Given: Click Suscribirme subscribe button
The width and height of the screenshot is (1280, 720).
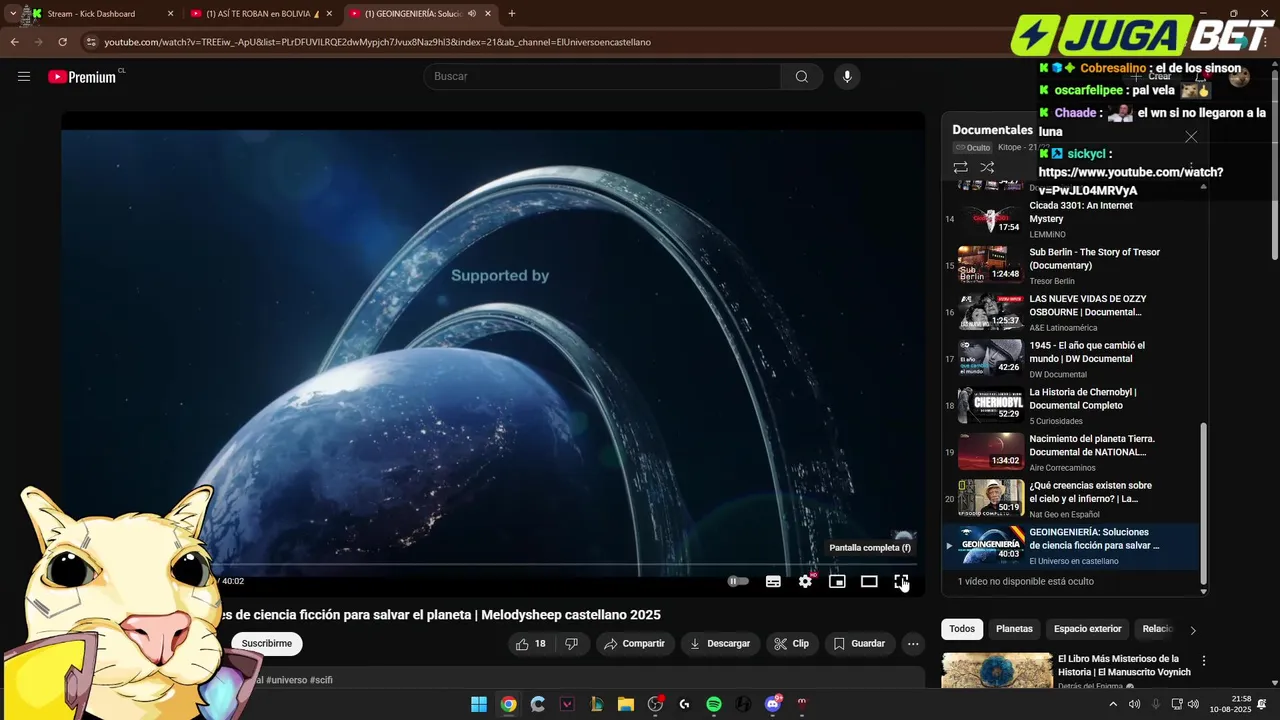Looking at the screenshot, I should 266,644.
